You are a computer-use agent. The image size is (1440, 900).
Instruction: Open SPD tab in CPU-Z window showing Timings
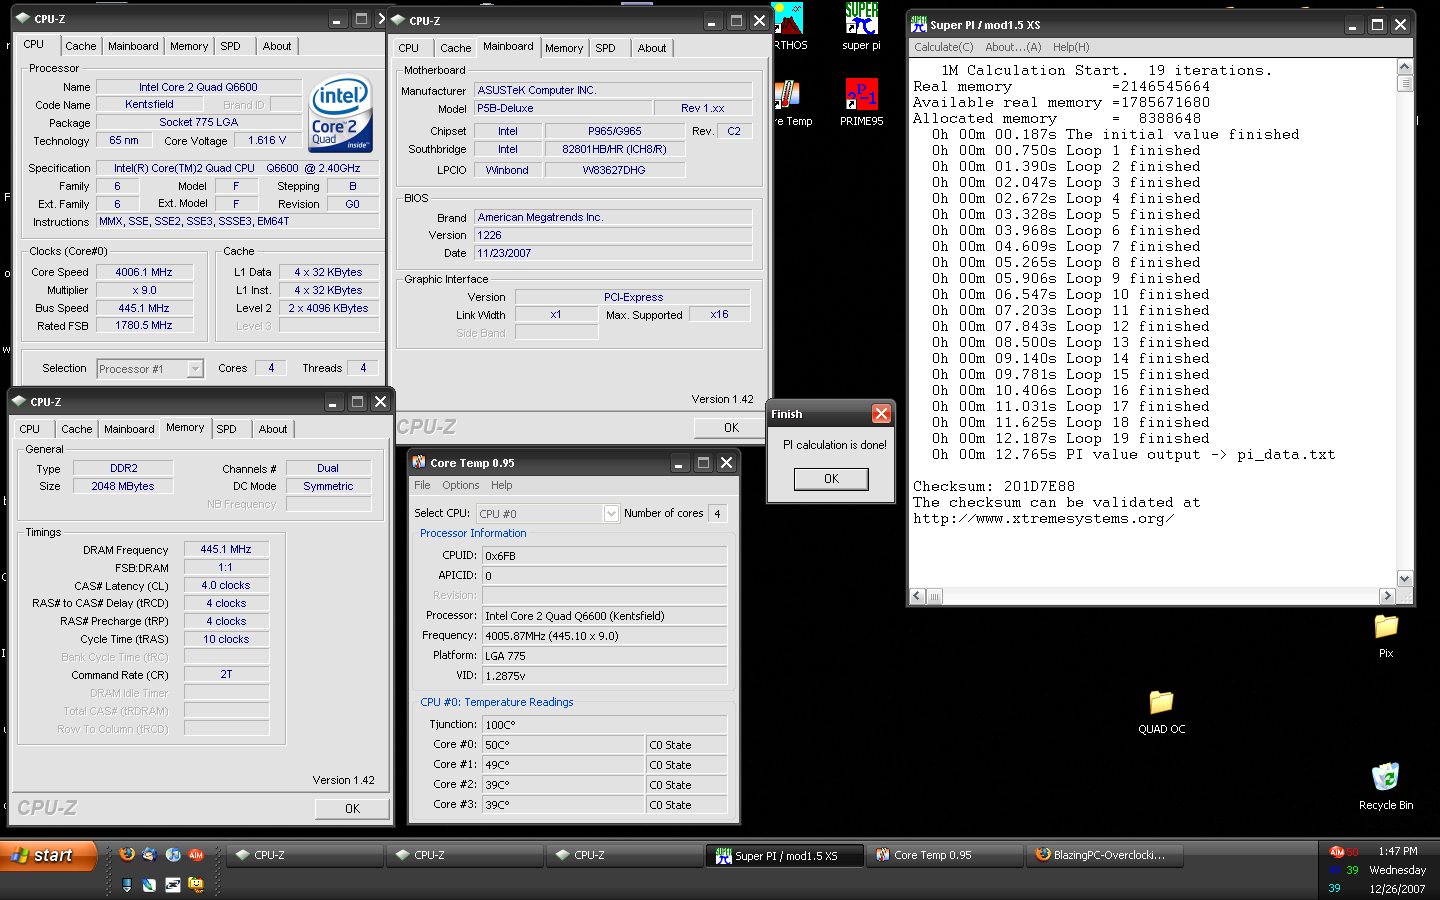tap(227, 429)
